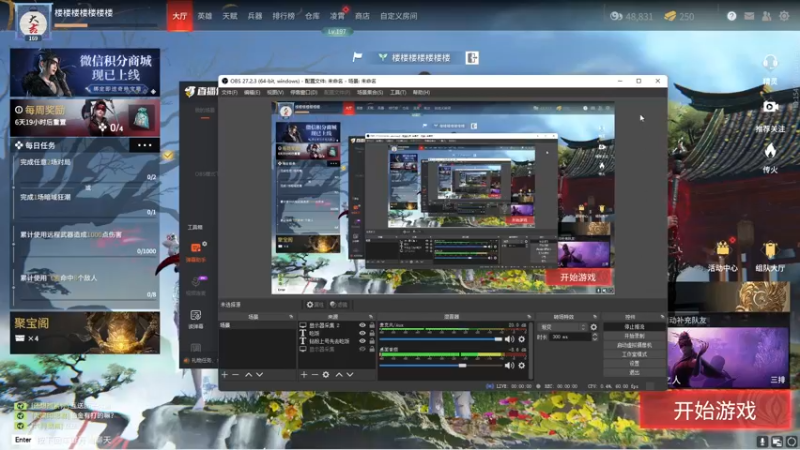Remove selected source using minus icon in sources dock
This screenshot has height=450, width=800.
(315, 374)
